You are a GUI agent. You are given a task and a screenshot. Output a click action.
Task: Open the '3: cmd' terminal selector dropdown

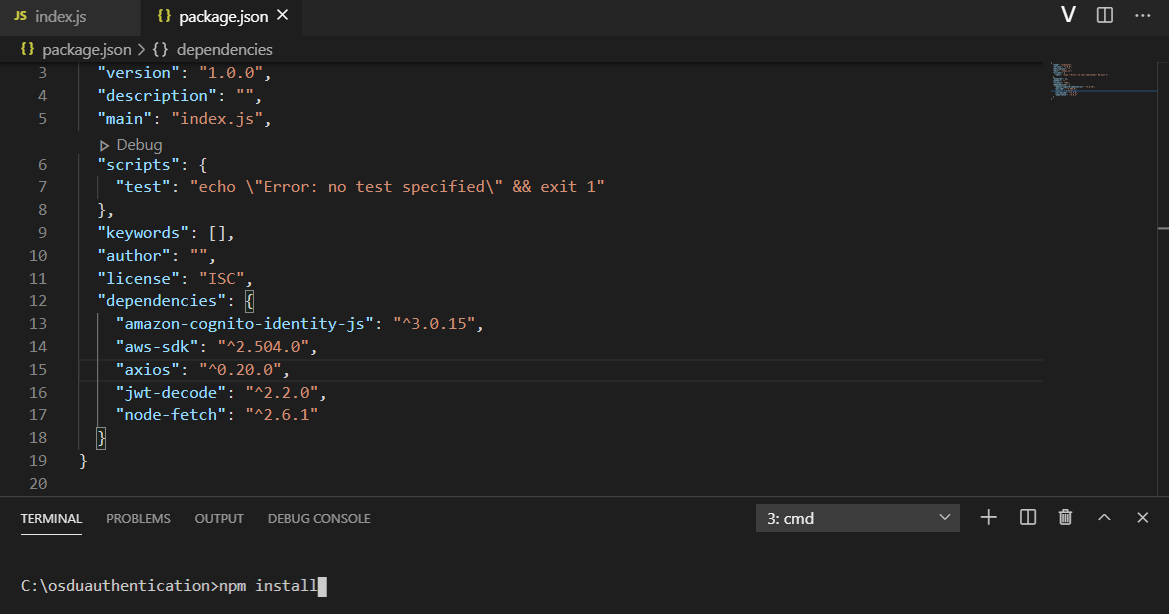coord(857,518)
